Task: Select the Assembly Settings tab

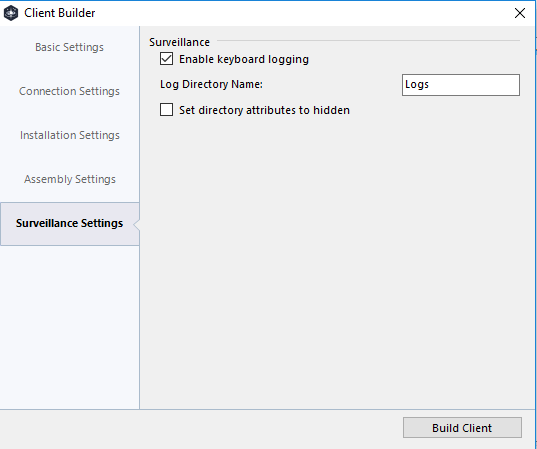Action: (70, 179)
